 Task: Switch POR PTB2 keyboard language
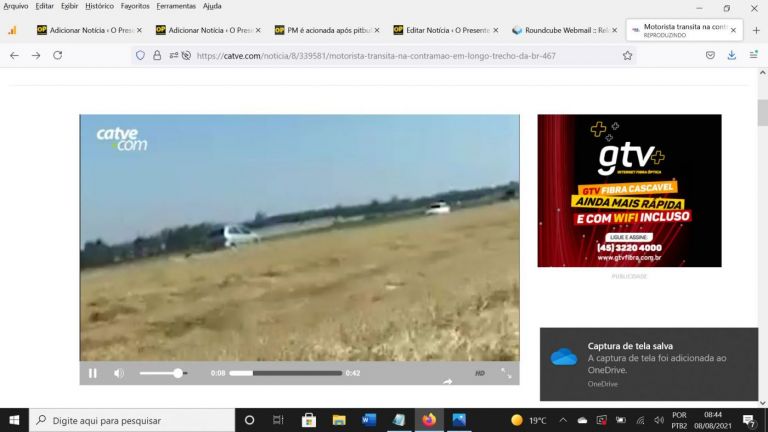(x=679, y=420)
